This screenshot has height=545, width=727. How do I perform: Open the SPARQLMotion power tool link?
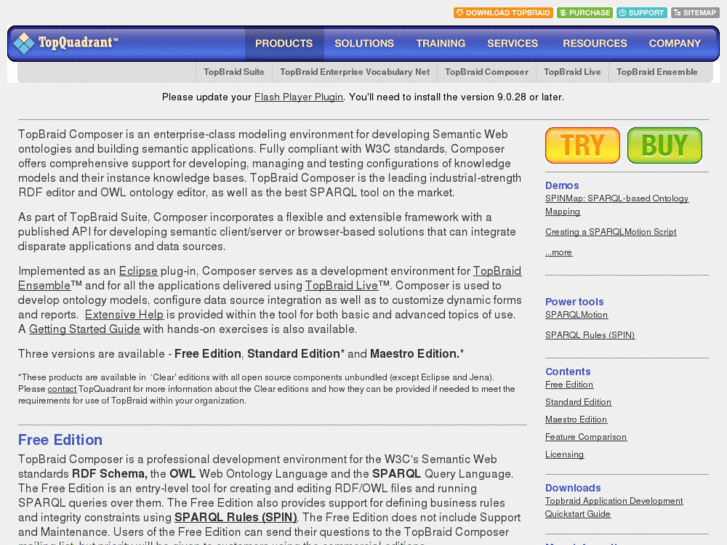[x=576, y=315]
